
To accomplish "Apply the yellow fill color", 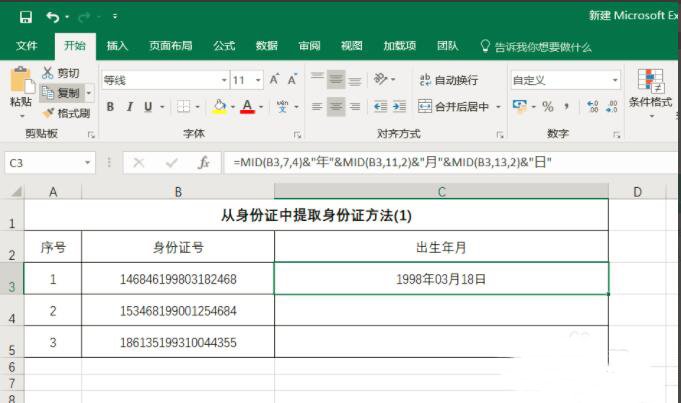I will [x=220, y=106].
